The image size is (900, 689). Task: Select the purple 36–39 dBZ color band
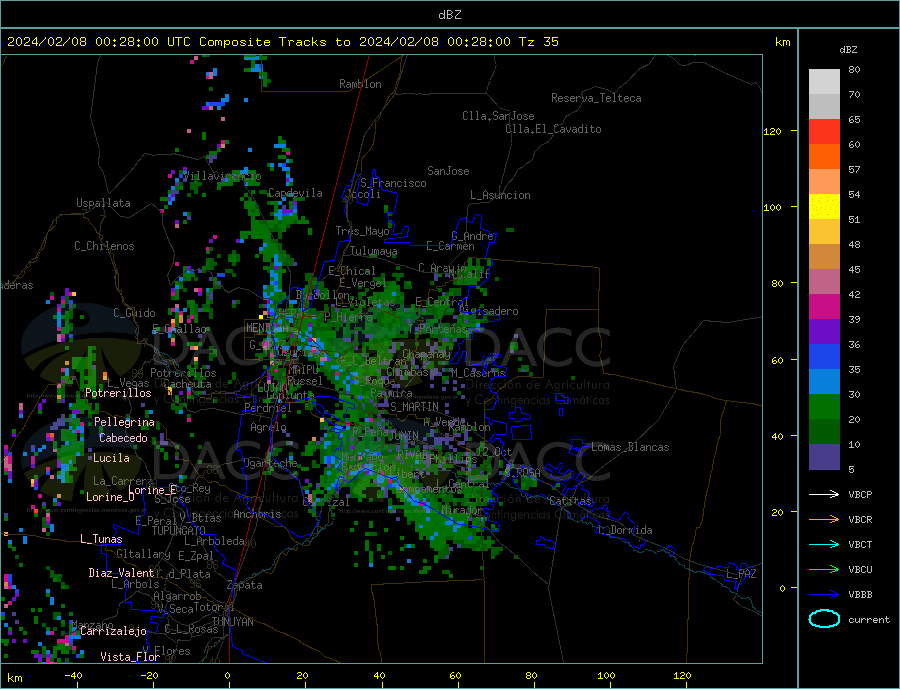824,332
